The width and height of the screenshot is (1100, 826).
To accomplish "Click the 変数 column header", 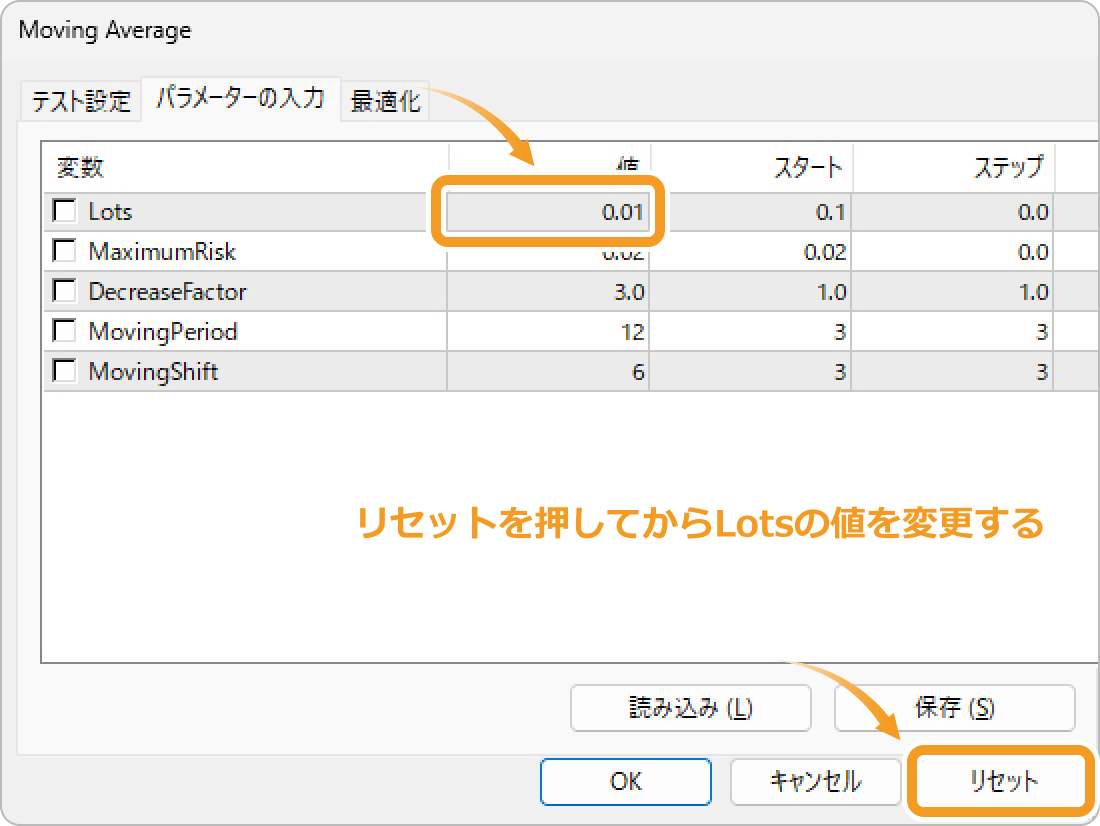I will coord(246,167).
